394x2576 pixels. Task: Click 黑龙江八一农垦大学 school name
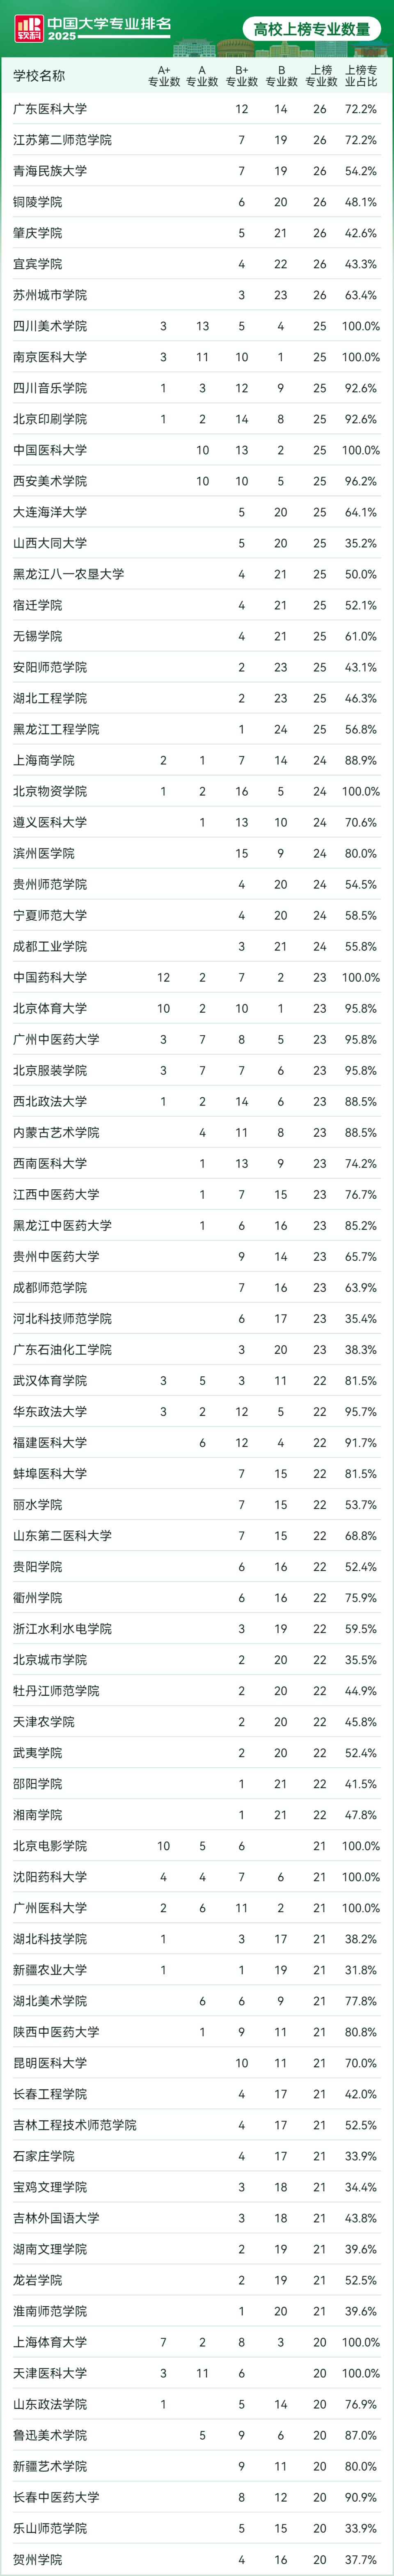click(x=69, y=574)
